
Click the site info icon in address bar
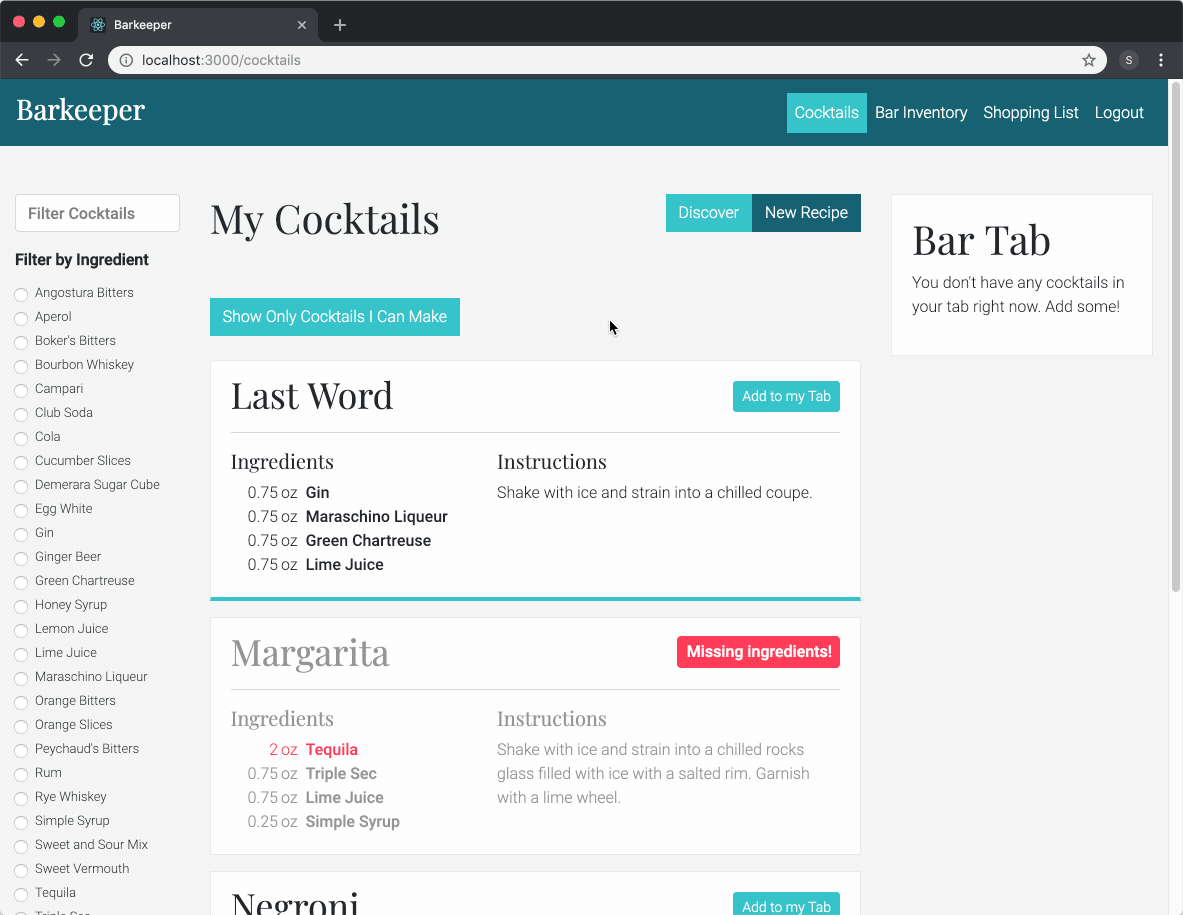click(x=126, y=60)
